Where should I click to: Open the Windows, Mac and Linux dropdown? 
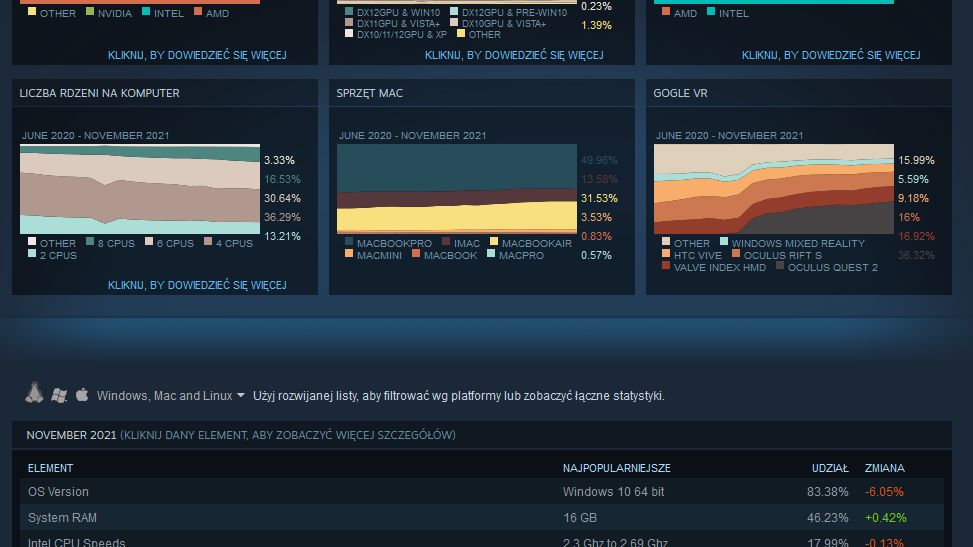pos(171,396)
